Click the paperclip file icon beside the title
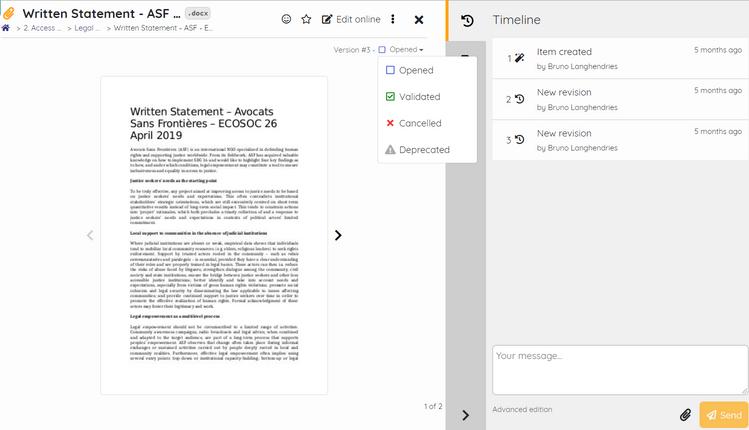This screenshot has height=430, width=749. tap(8, 13)
